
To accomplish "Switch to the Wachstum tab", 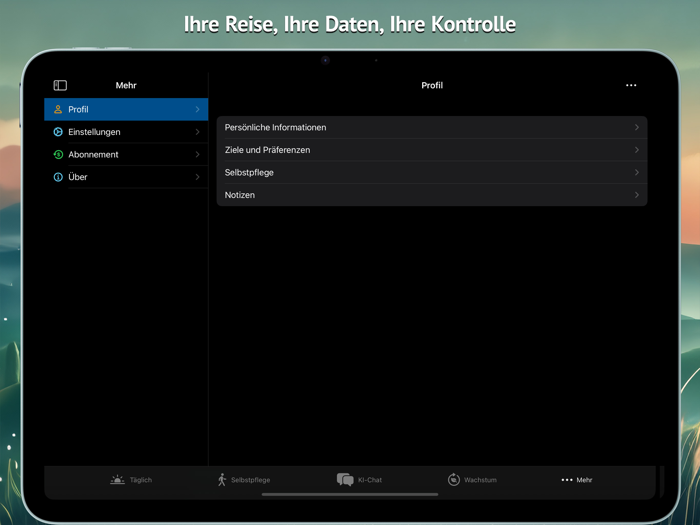I will [x=472, y=480].
